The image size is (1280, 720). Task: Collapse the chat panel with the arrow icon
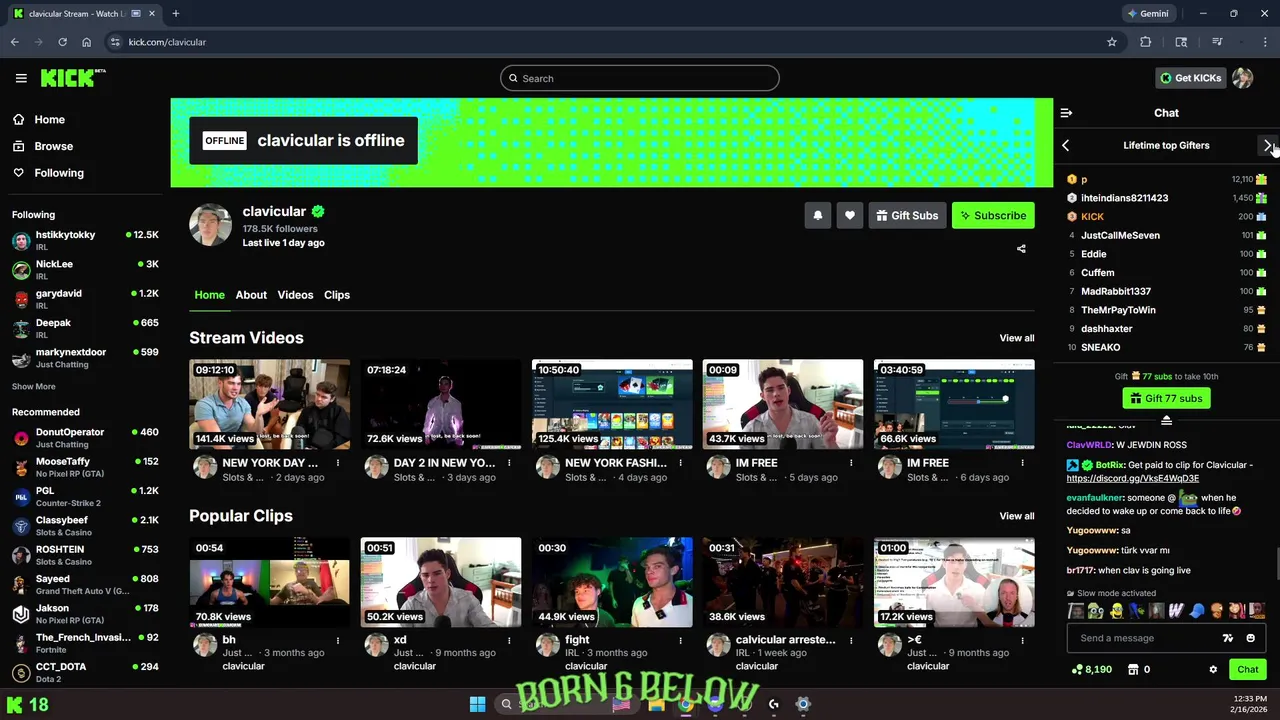[1066, 113]
